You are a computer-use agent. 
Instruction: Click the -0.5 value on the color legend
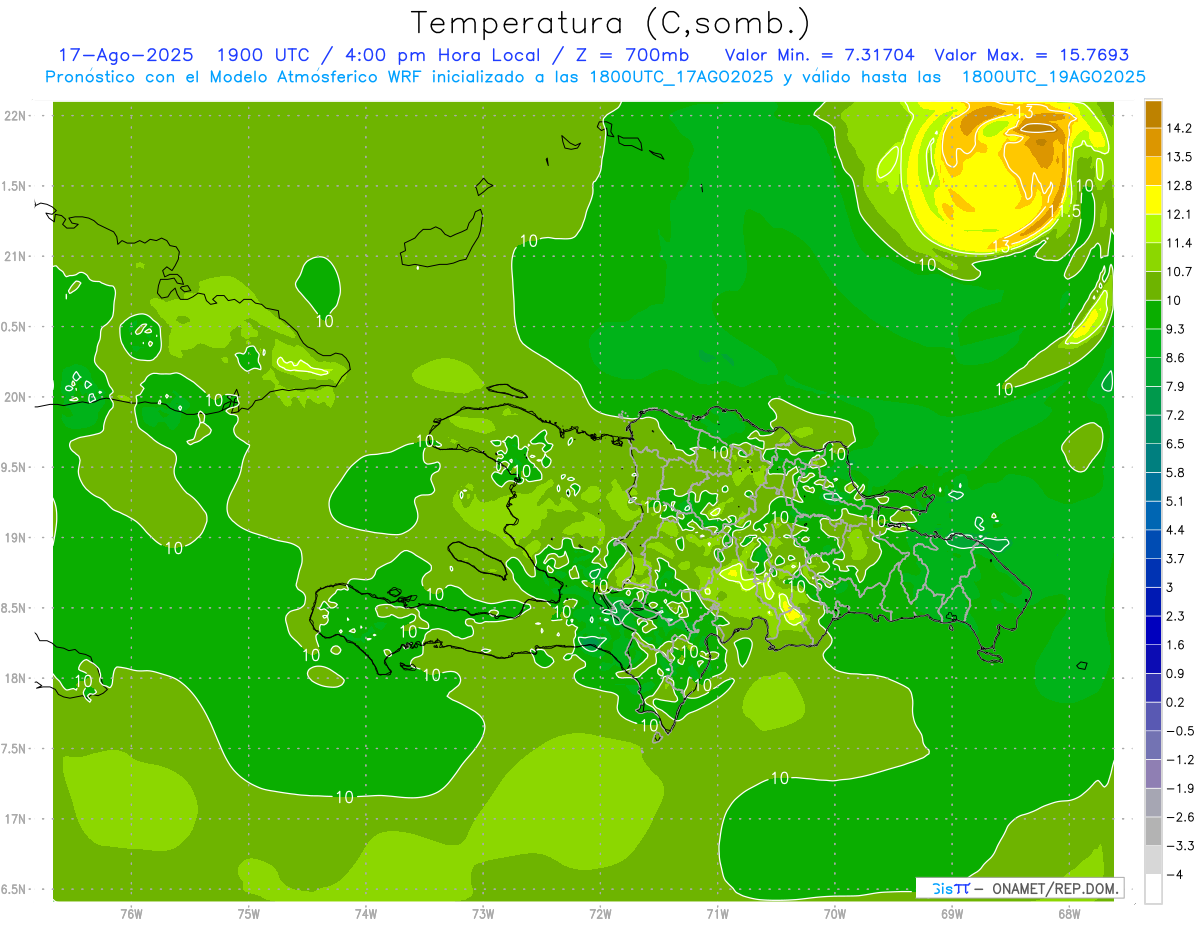click(x=1180, y=730)
